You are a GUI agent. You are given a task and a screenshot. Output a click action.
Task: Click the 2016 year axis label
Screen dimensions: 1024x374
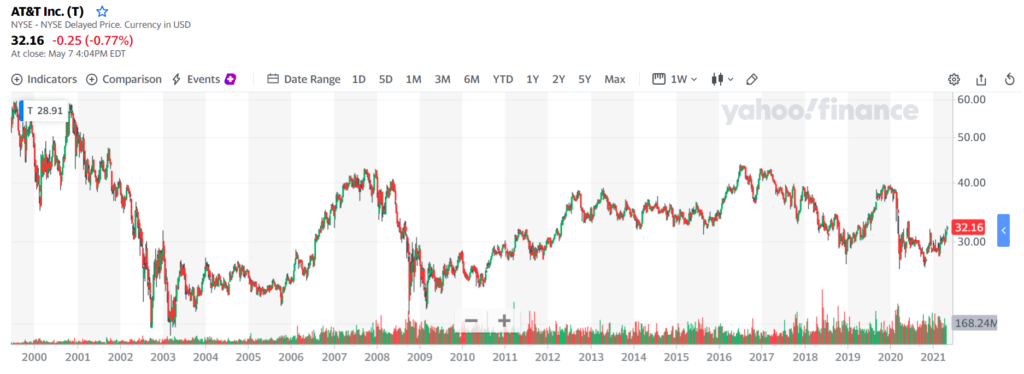click(719, 357)
